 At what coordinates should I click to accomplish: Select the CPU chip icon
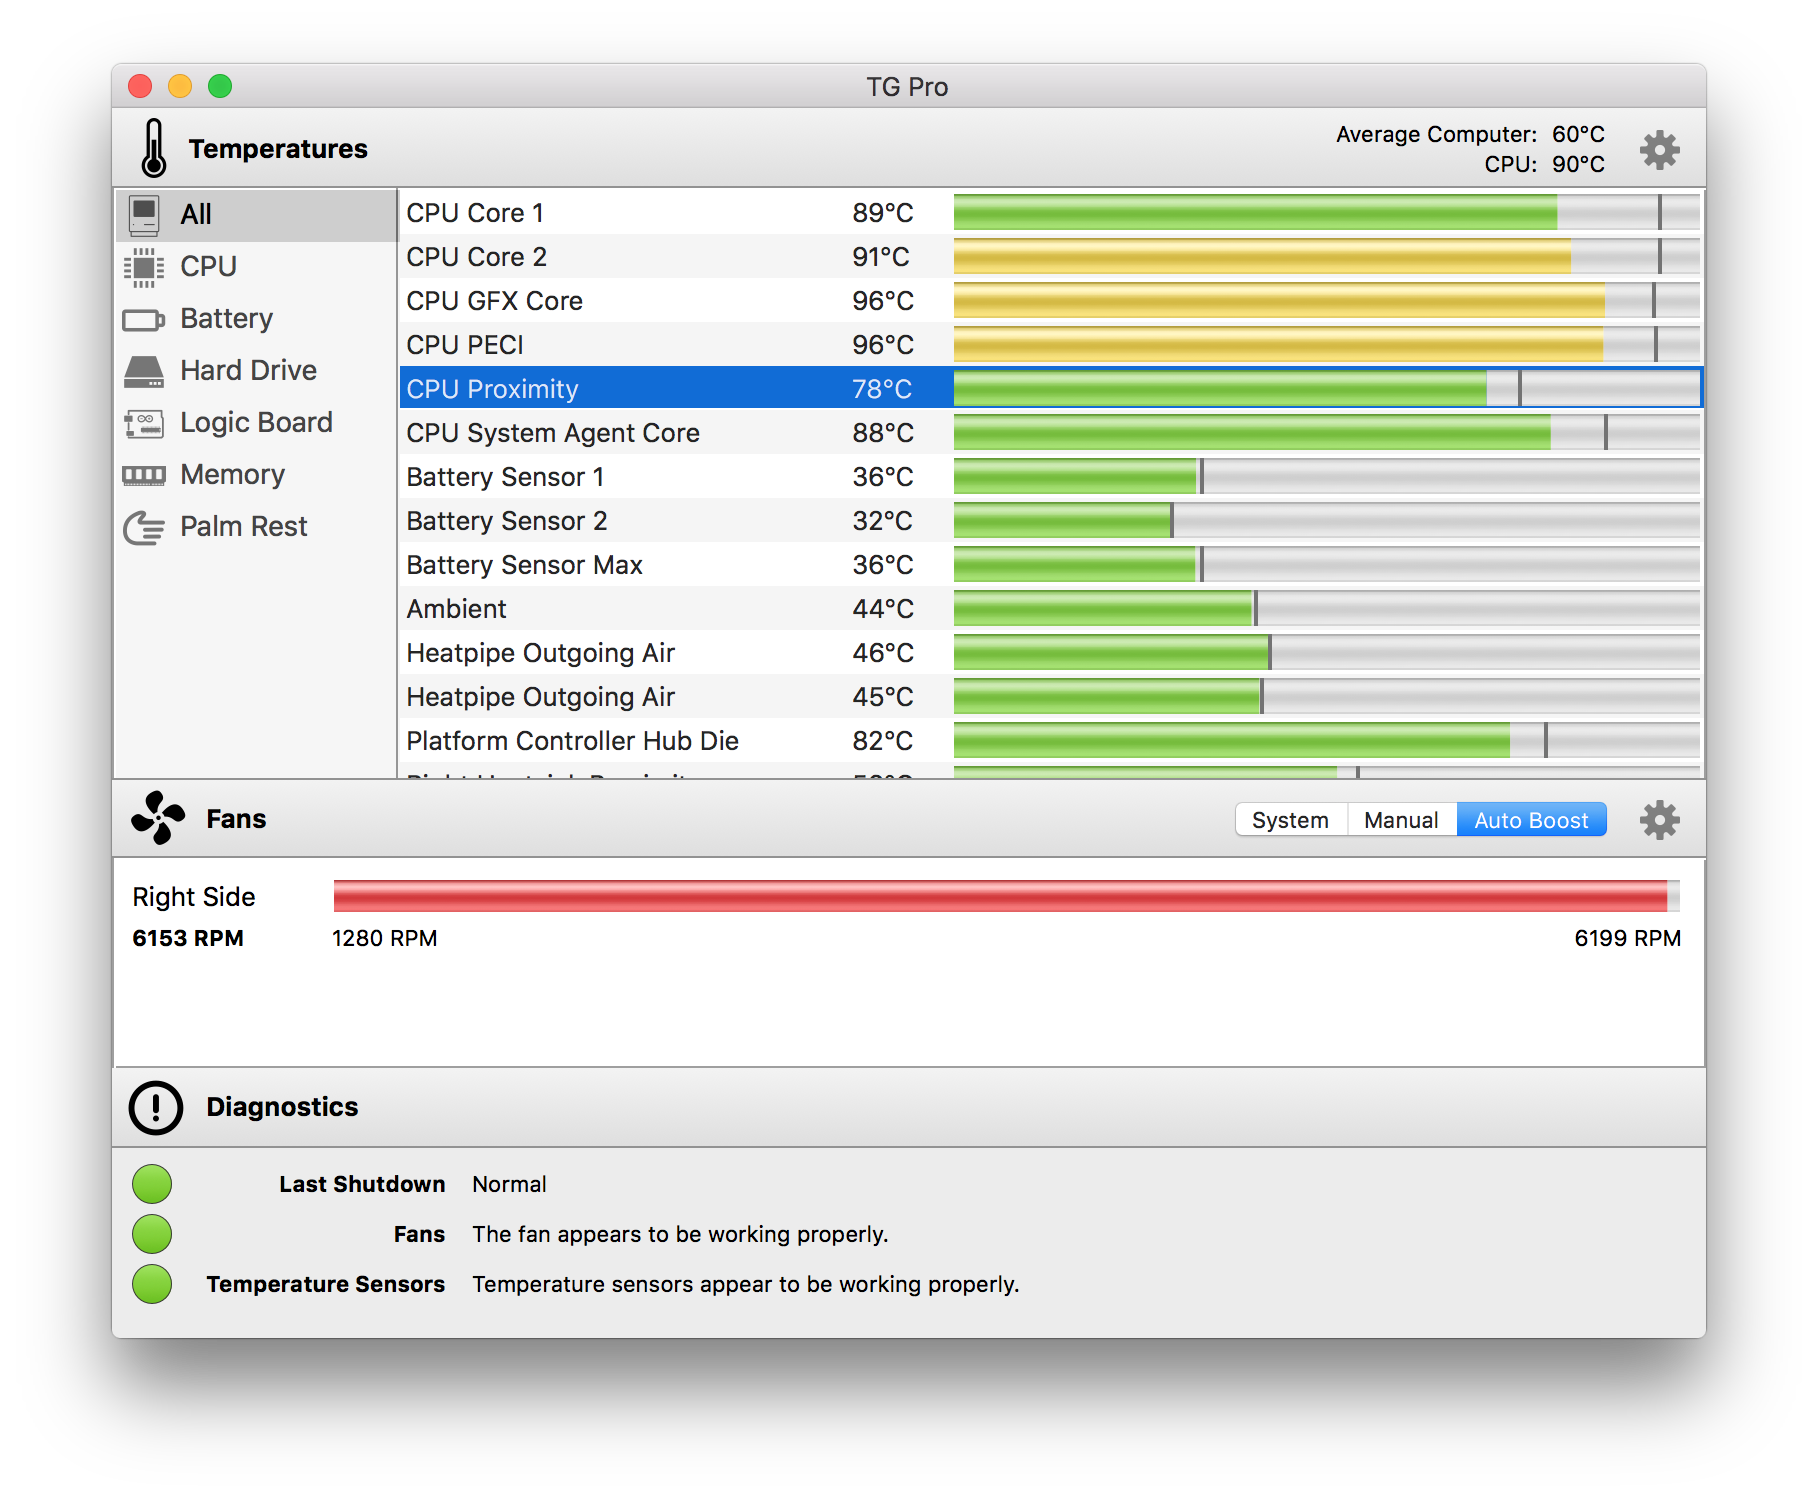[144, 266]
